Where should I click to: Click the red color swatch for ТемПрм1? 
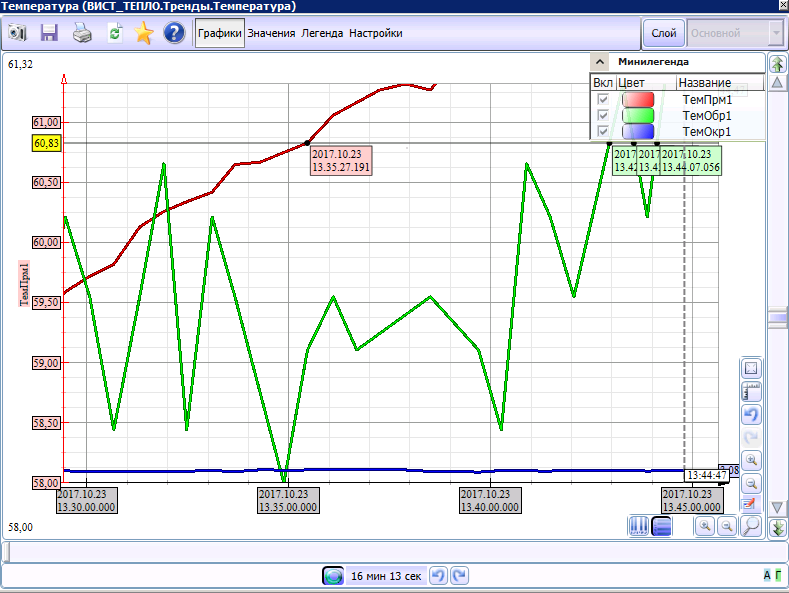638,100
